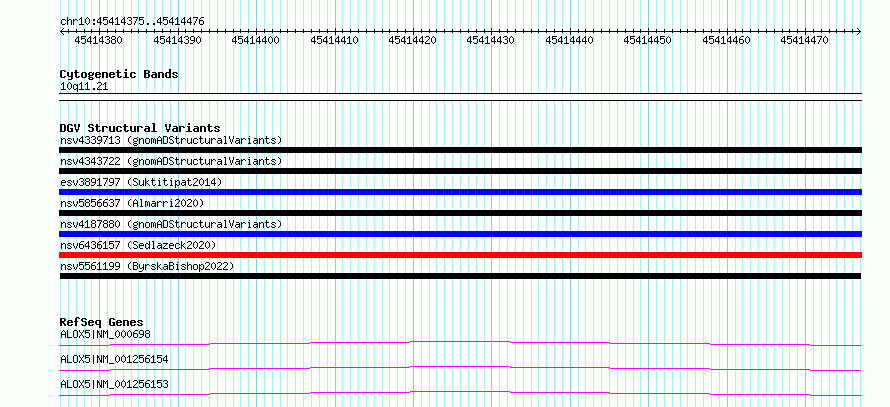Select the black bar under nsv5856637
Viewport: 890px width, 407px height.
[x=460, y=213]
